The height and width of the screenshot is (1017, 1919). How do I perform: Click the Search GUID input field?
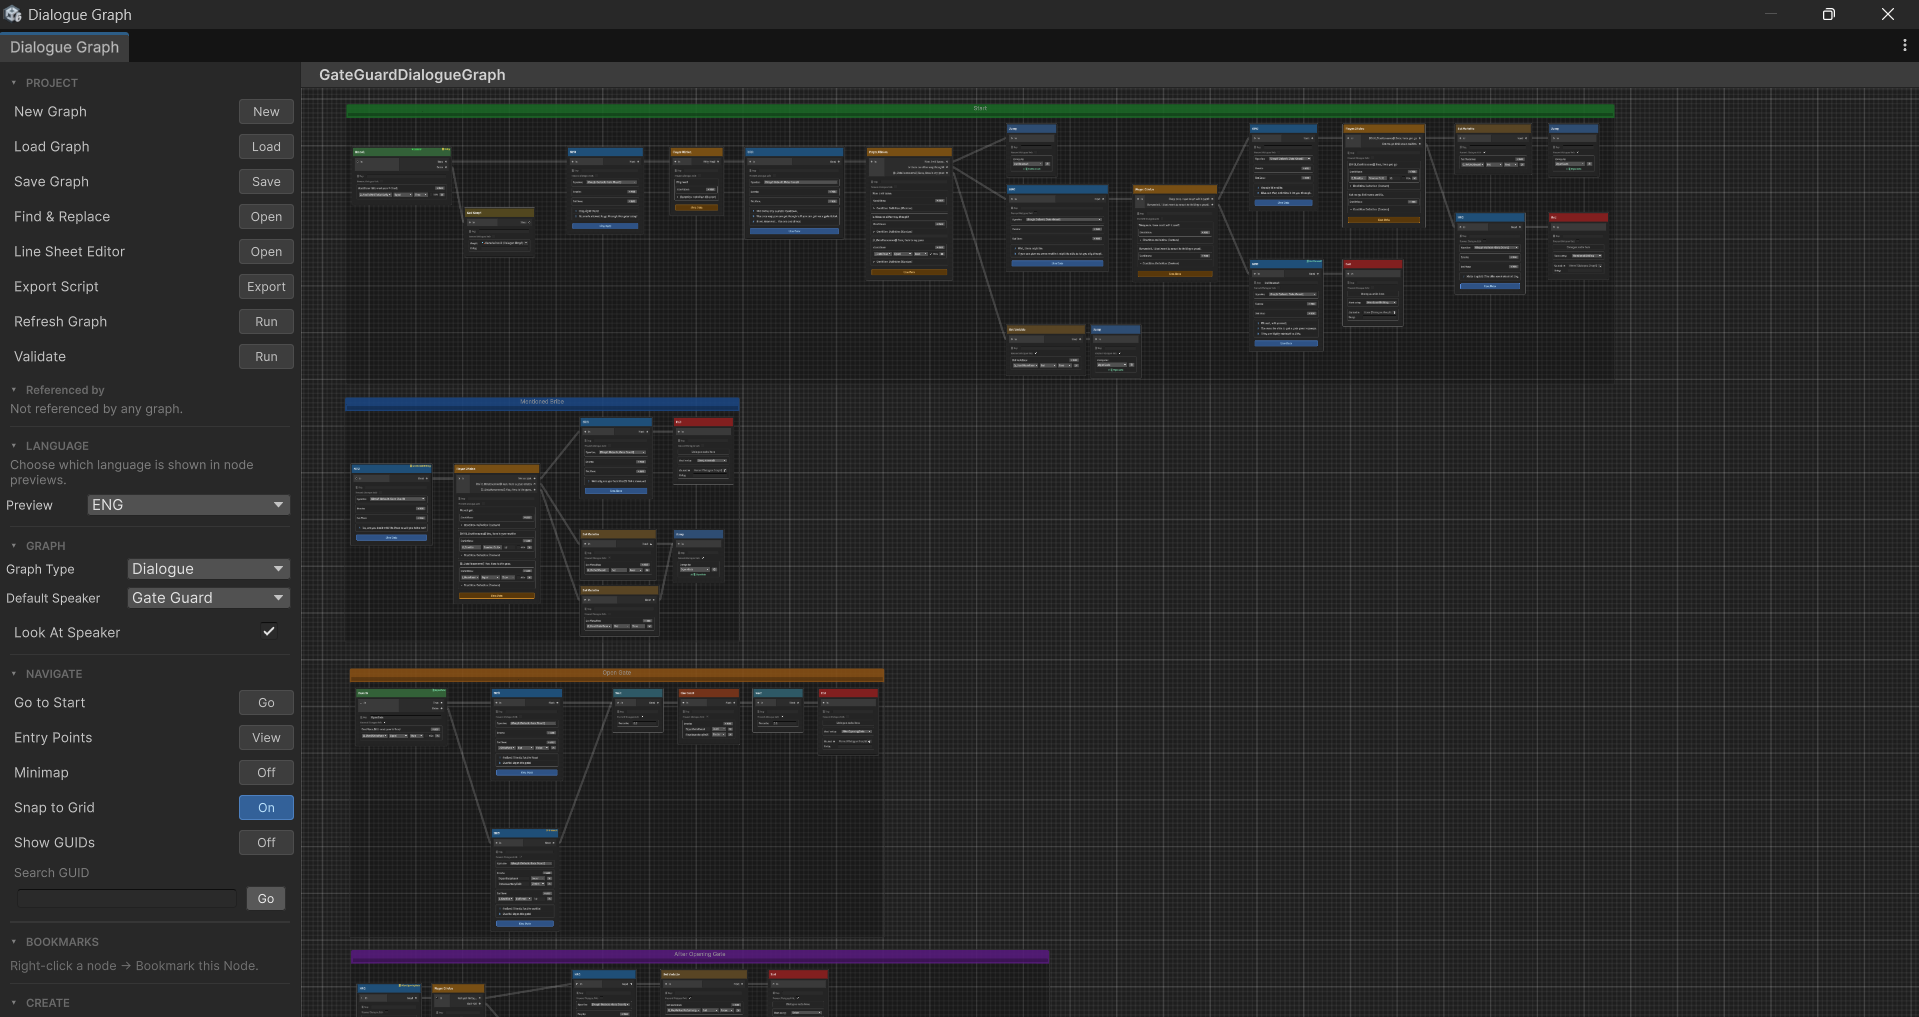click(x=127, y=899)
